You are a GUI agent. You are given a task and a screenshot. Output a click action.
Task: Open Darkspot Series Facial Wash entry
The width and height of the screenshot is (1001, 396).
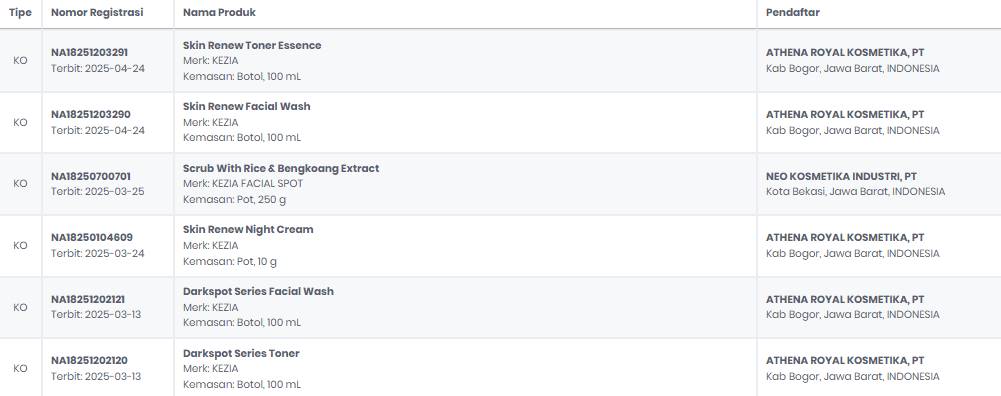pyautogui.click(x=258, y=291)
